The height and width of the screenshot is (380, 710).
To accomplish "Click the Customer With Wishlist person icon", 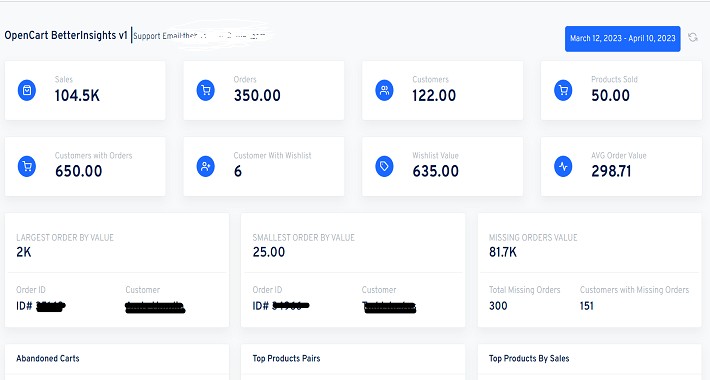I will pos(206,166).
